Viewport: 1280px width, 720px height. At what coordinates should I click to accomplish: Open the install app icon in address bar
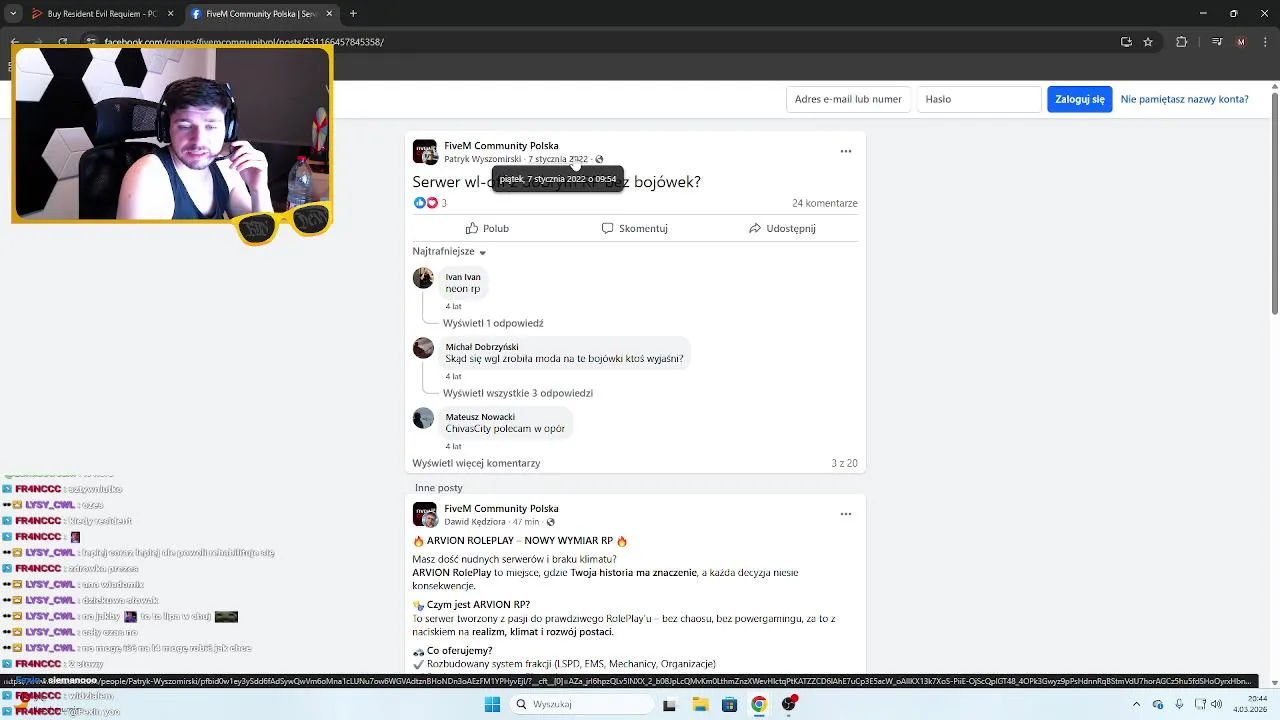(x=1126, y=42)
